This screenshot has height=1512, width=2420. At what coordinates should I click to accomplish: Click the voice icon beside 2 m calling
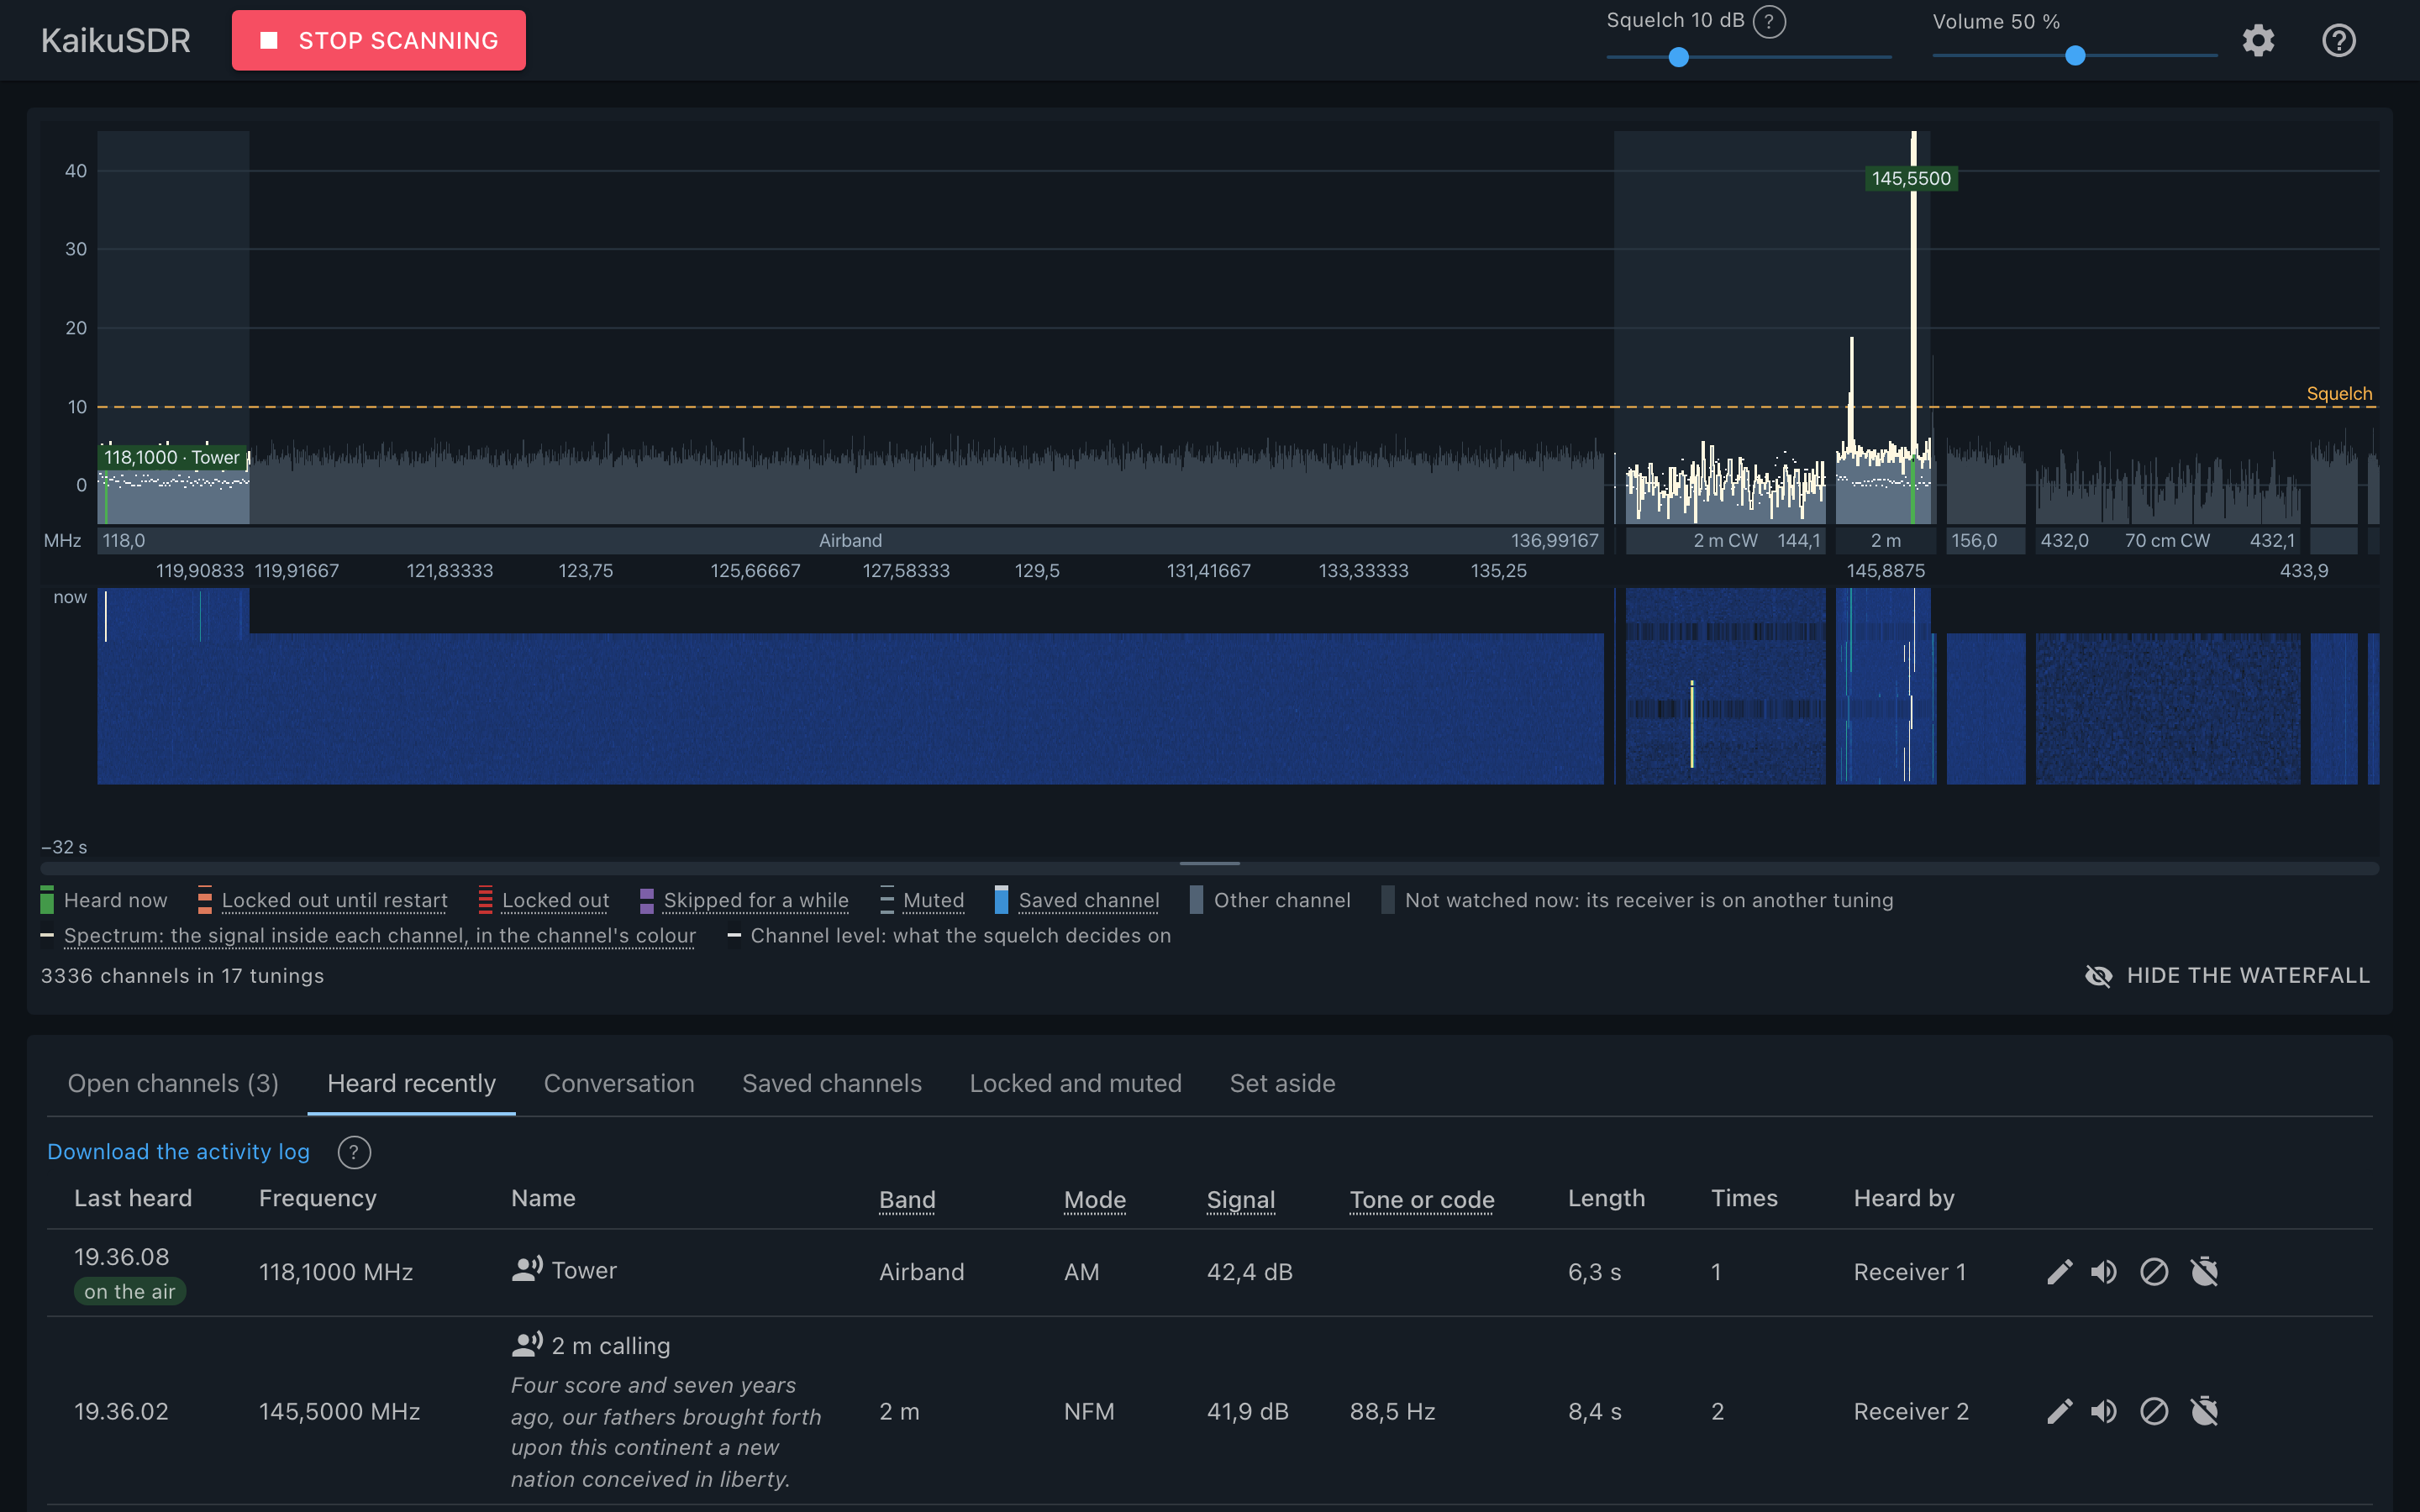point(527,1344)
